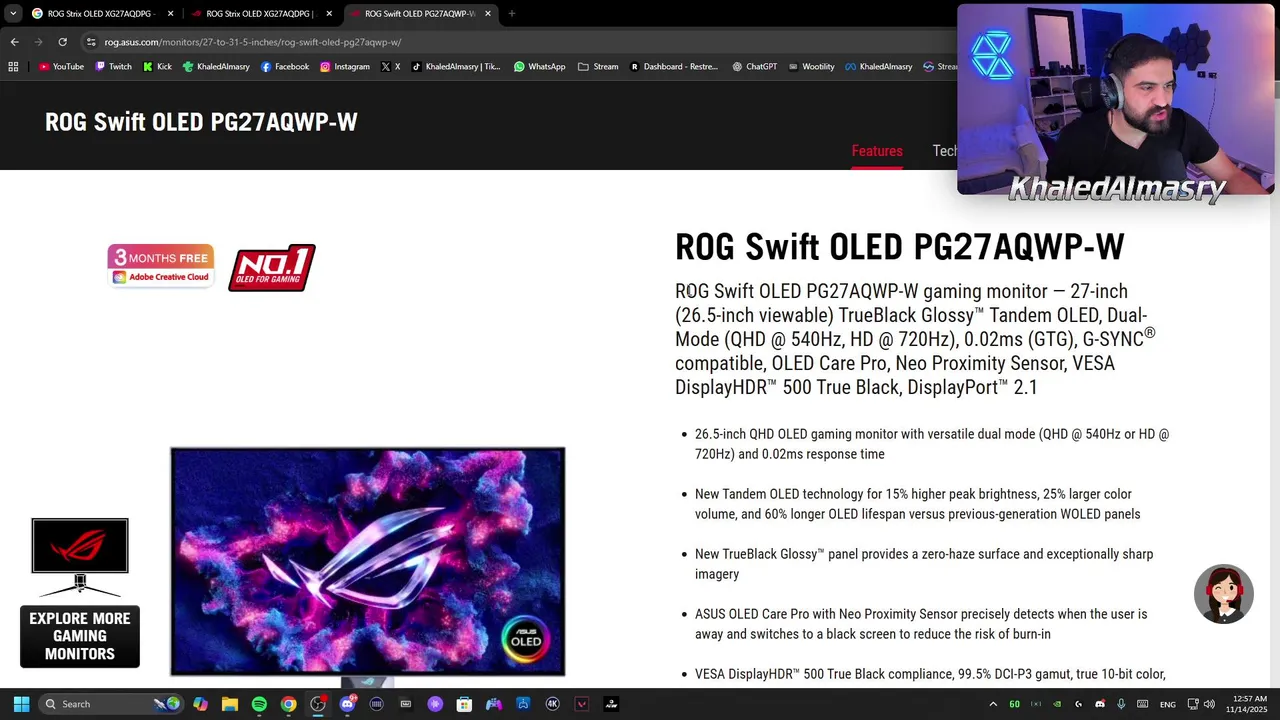The image size is (1280, 720).
Task: Switch language via ENG indicator
Action: [1167, 704]
